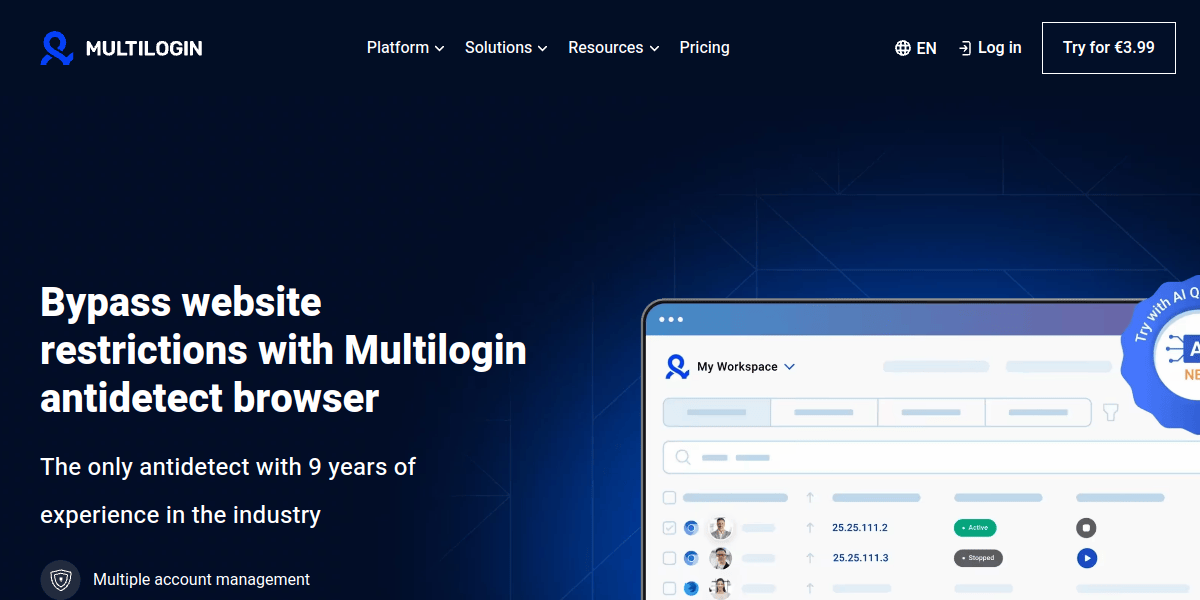Click the browser icon on the 25.25.111.2 row
Screen dimensions: 1200x600
(x=691, y=528)
